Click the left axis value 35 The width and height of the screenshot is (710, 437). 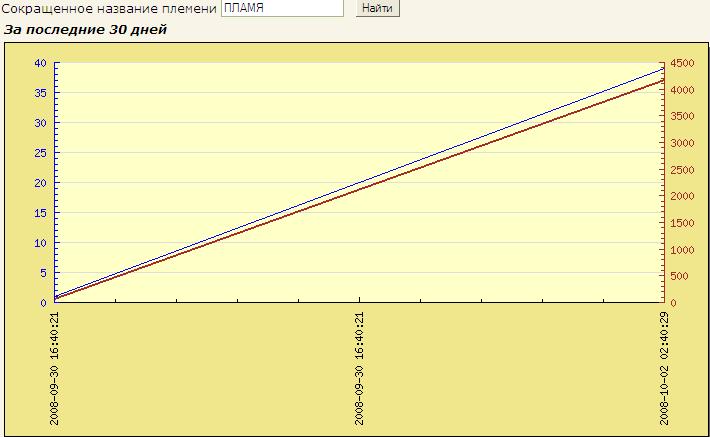(x=40, y=93)
